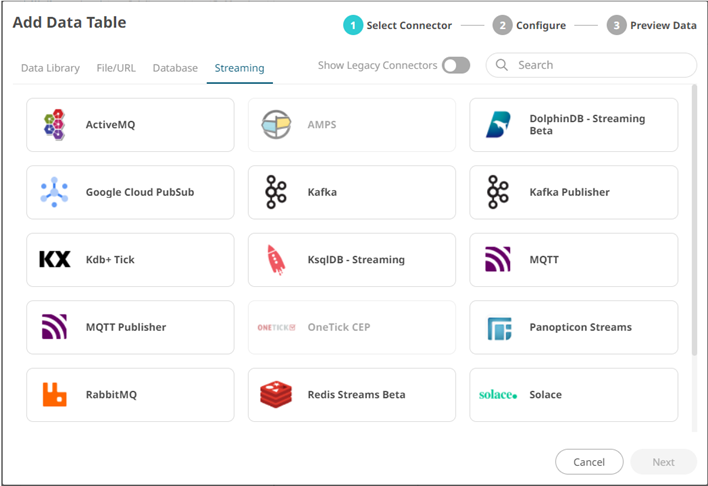Select the Kdb+ Tick KX icon
Viewport: 708px width, 486px height.
tap(54, 260)
